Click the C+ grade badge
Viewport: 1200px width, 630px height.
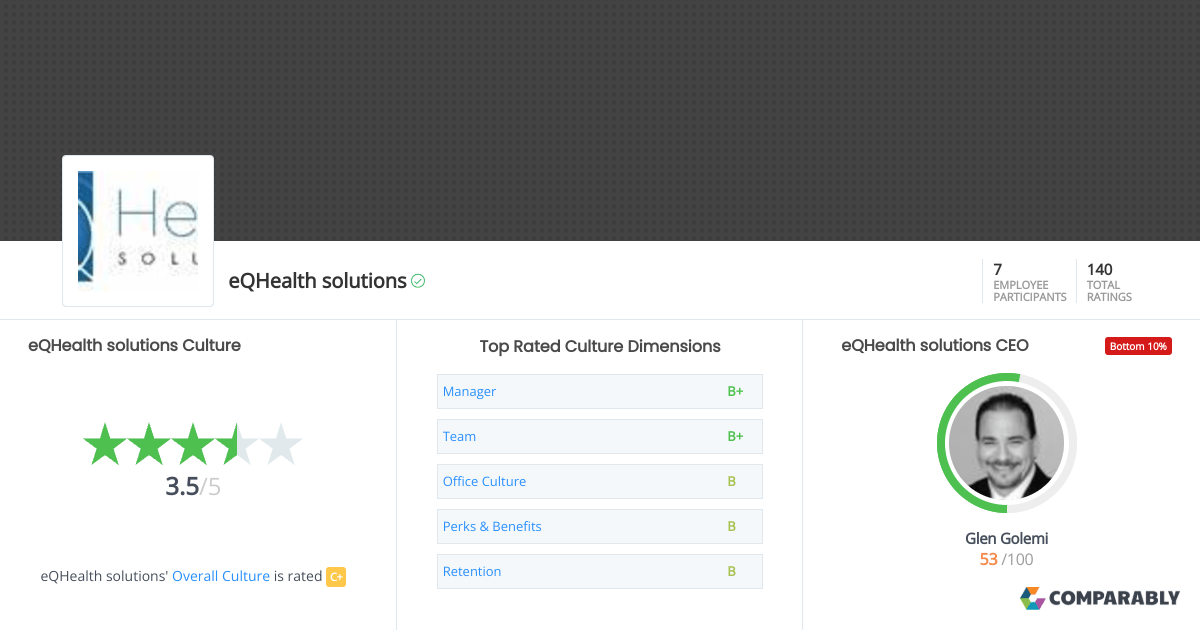tap(336, 577)
